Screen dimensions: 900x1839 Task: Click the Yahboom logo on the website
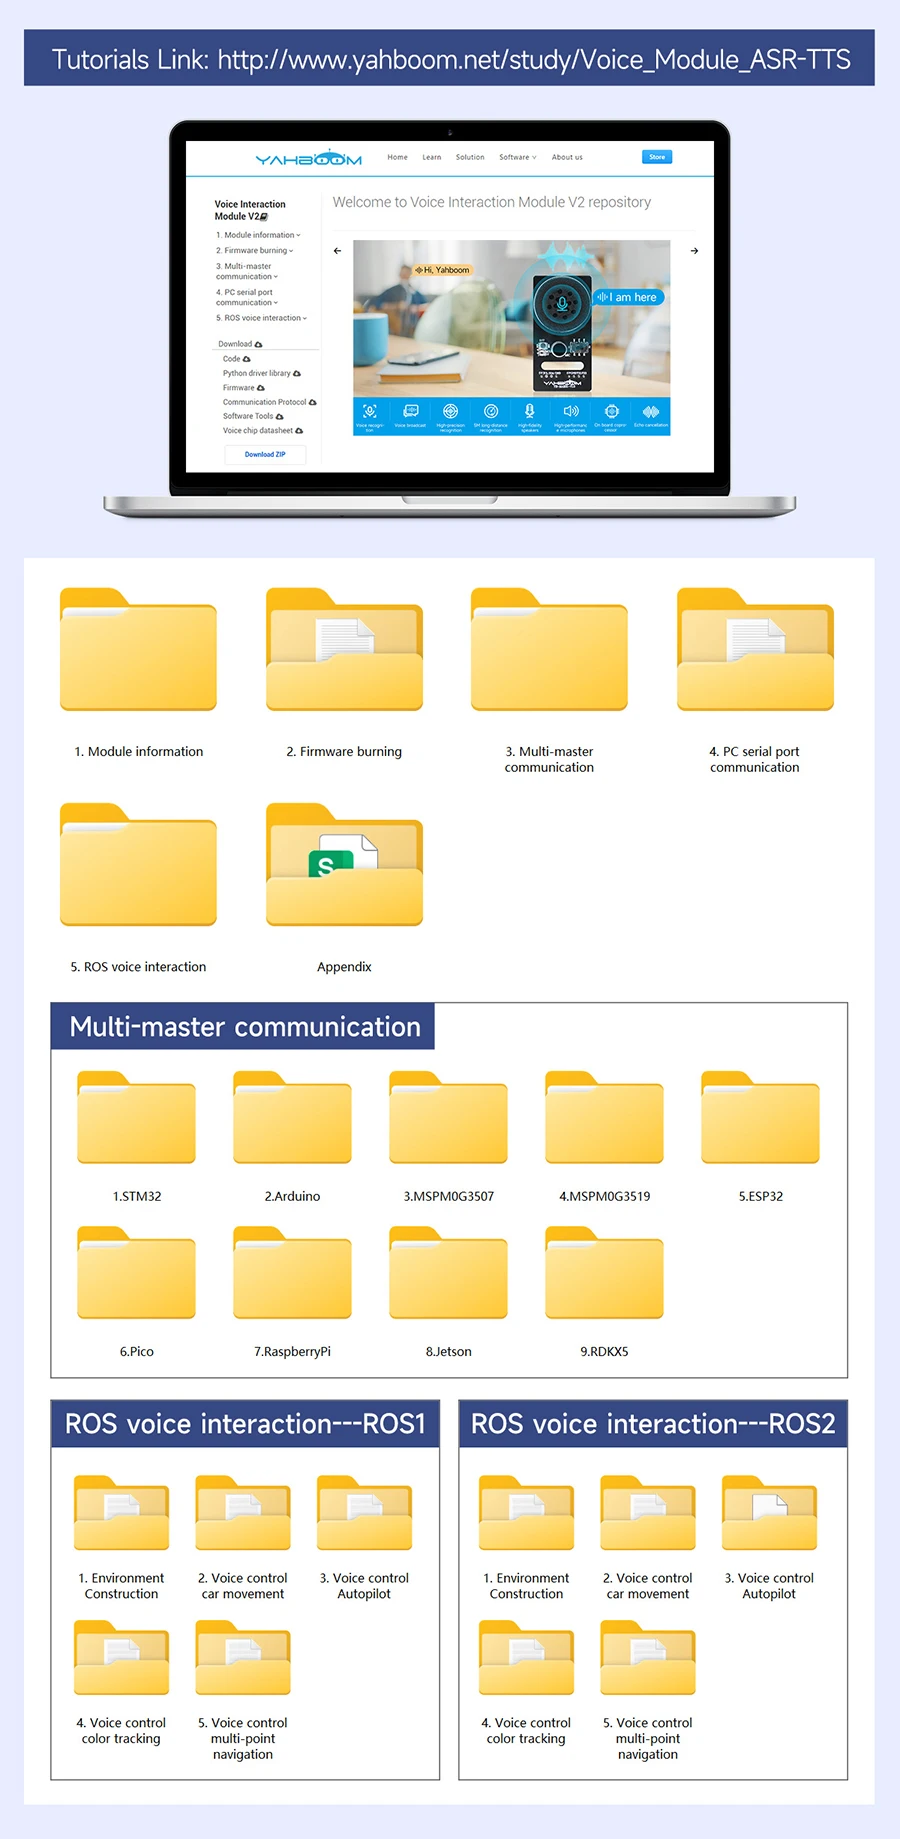click(x=308, y=158)
